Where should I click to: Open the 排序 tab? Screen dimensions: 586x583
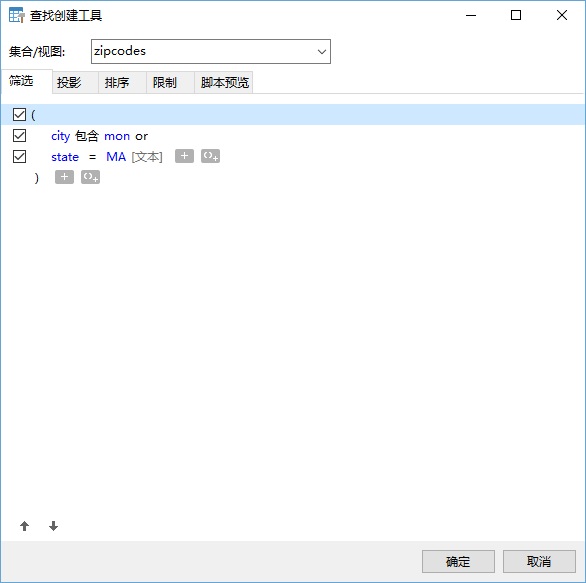click(x=117, y=82)
